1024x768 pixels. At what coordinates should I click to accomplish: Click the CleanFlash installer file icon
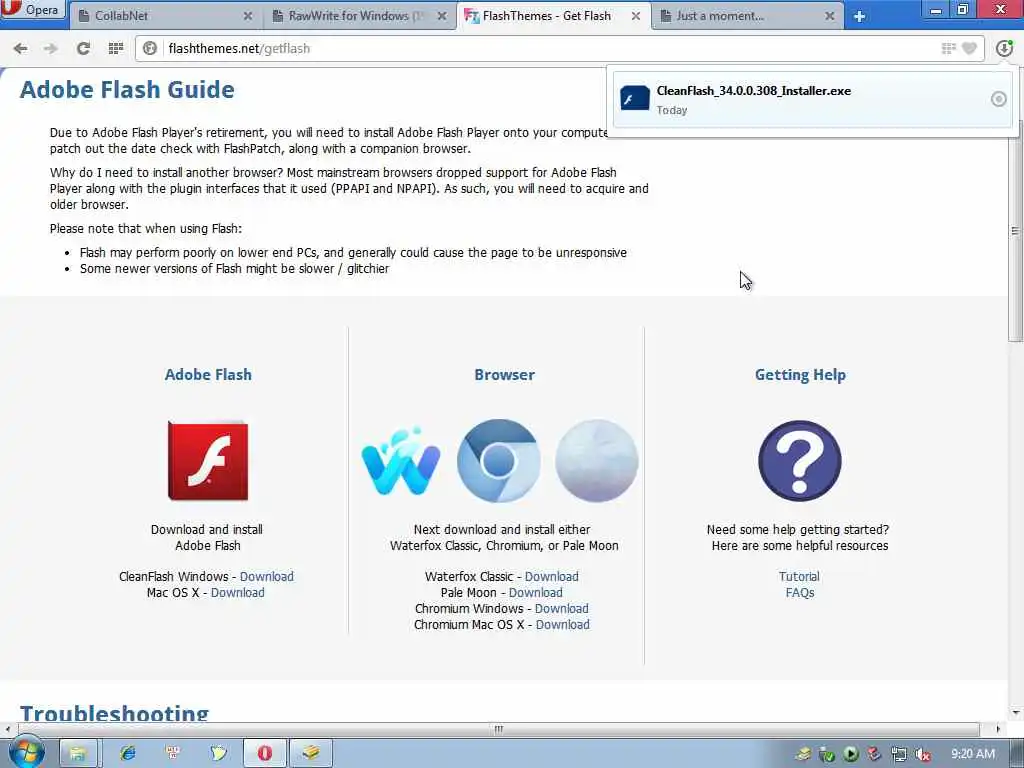pos(635,99)
